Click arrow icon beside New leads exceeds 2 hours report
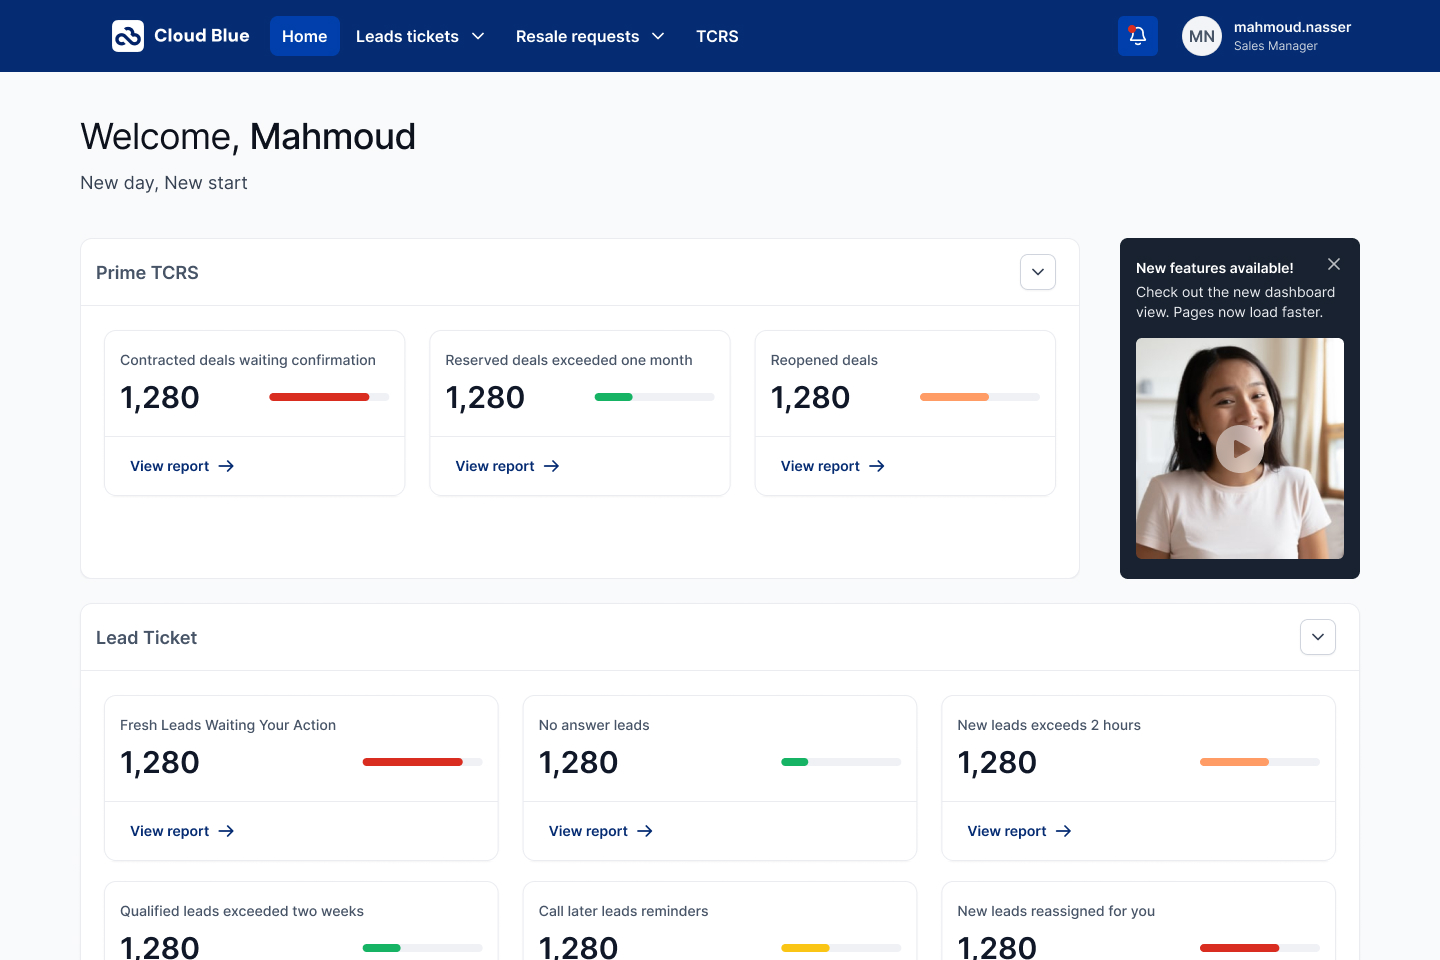Image resolution: width=1440 pixels, height=960 pixels. (x=1064, y=831)
